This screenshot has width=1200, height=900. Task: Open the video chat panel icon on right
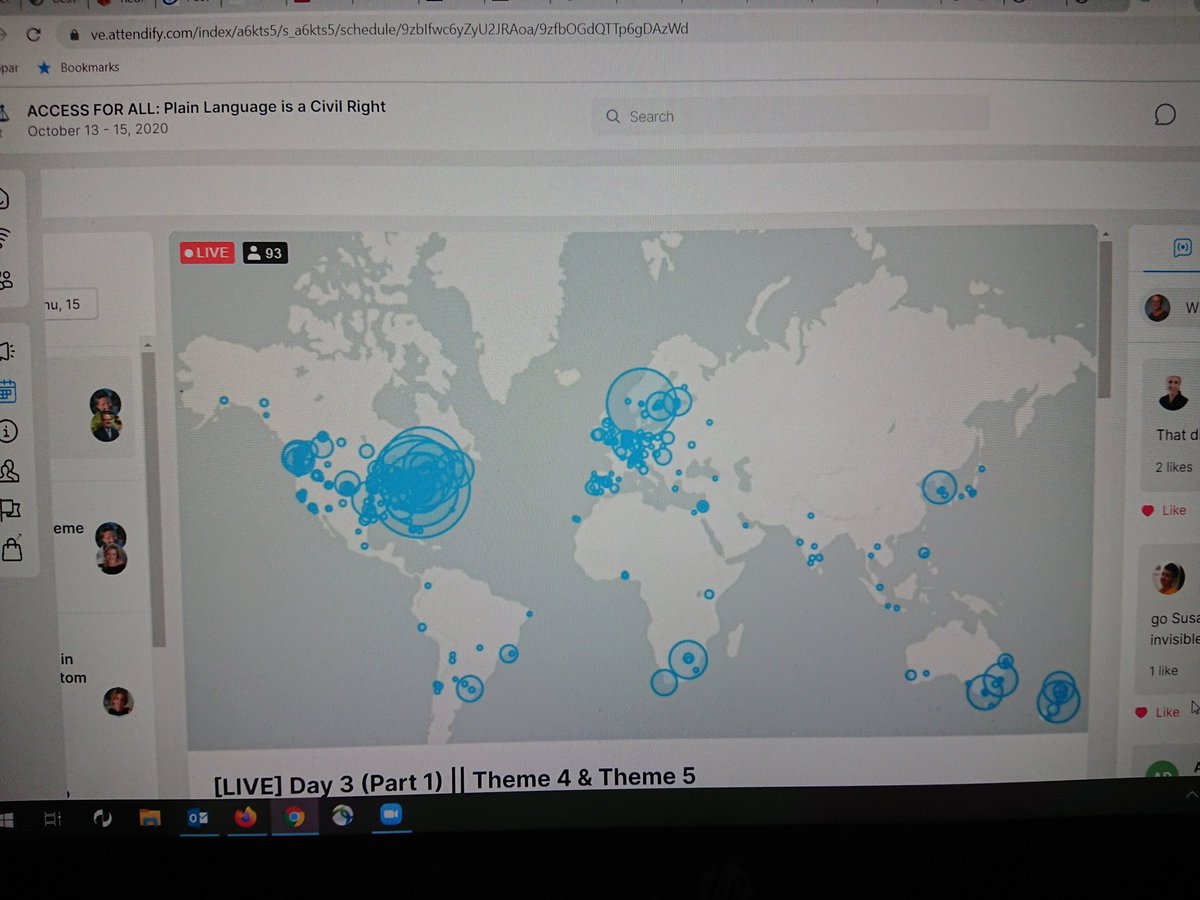(x=1182, y=248)
